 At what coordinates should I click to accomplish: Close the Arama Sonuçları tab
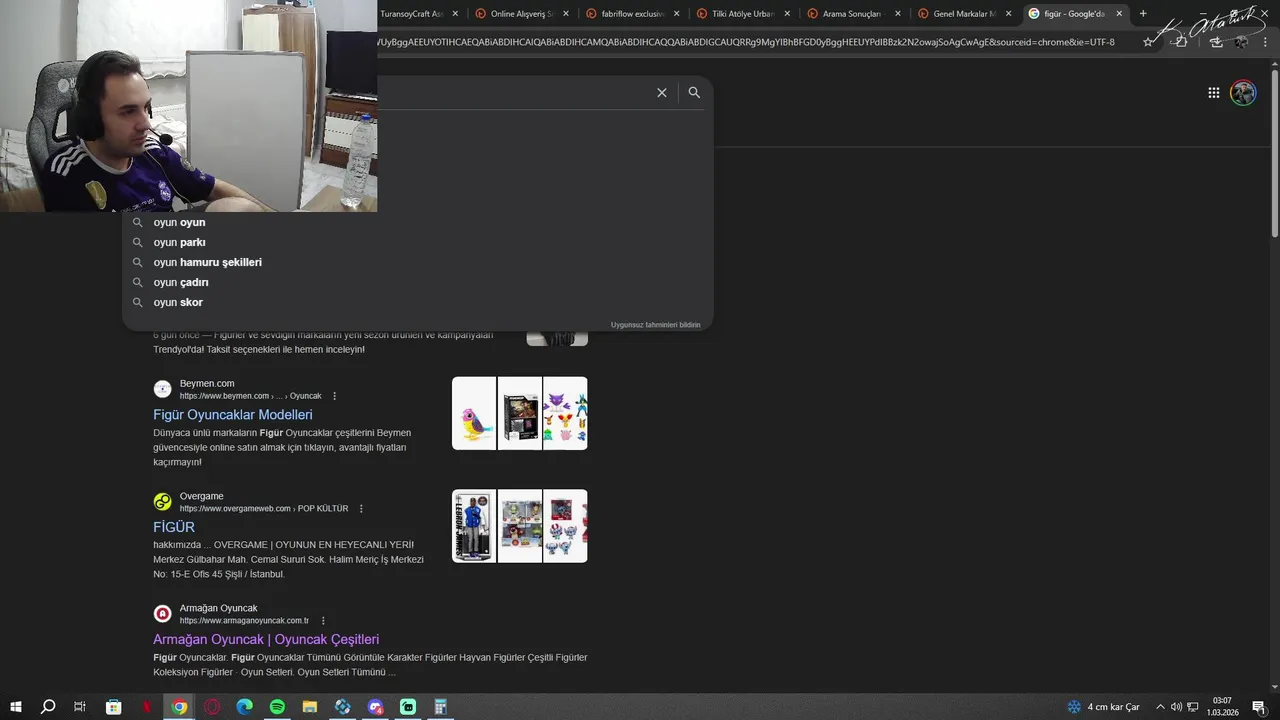click(898, 14)
